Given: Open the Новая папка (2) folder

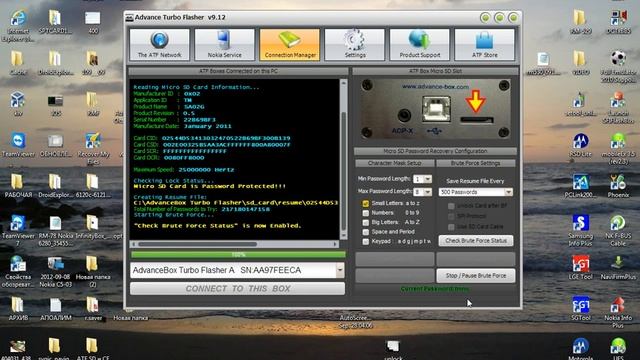Looking at the screenshot, I should [x=93, y=272].
